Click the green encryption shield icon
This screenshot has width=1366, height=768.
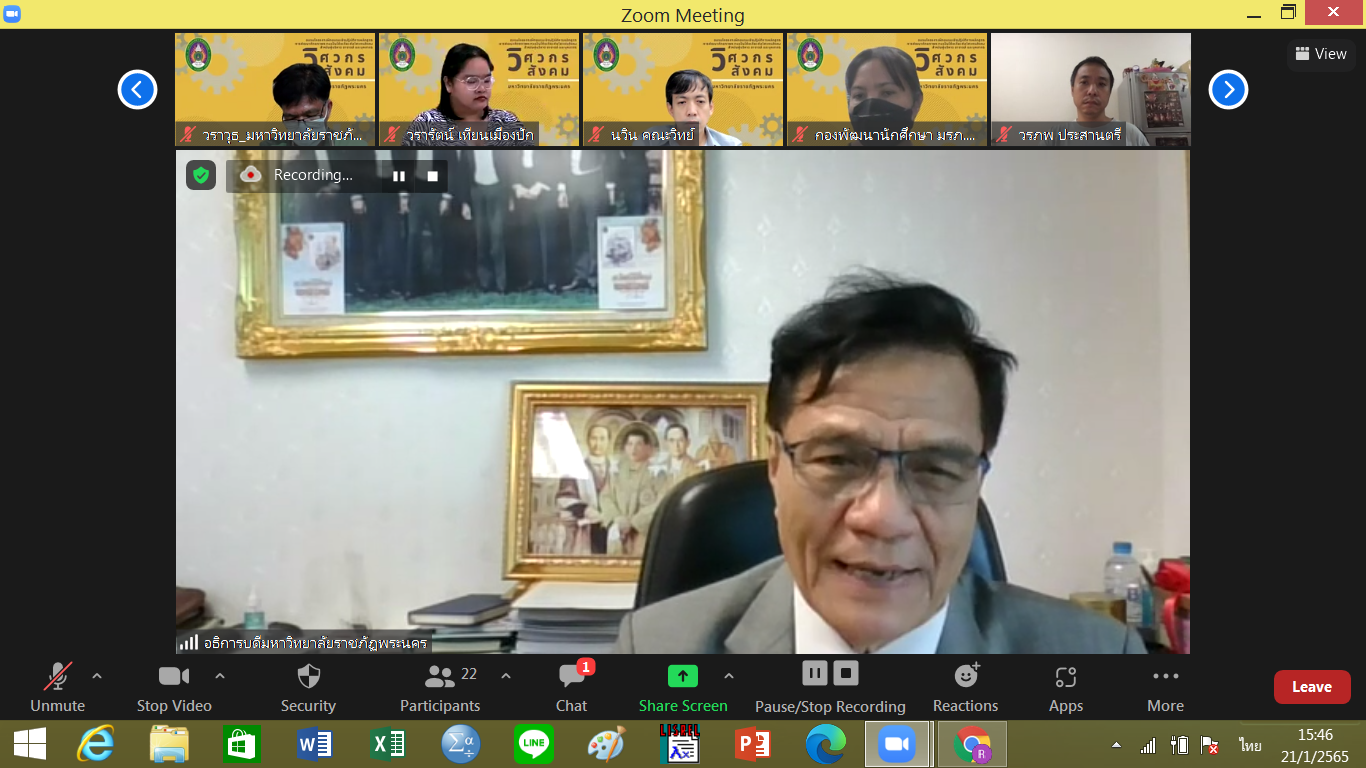pos(201,175)
